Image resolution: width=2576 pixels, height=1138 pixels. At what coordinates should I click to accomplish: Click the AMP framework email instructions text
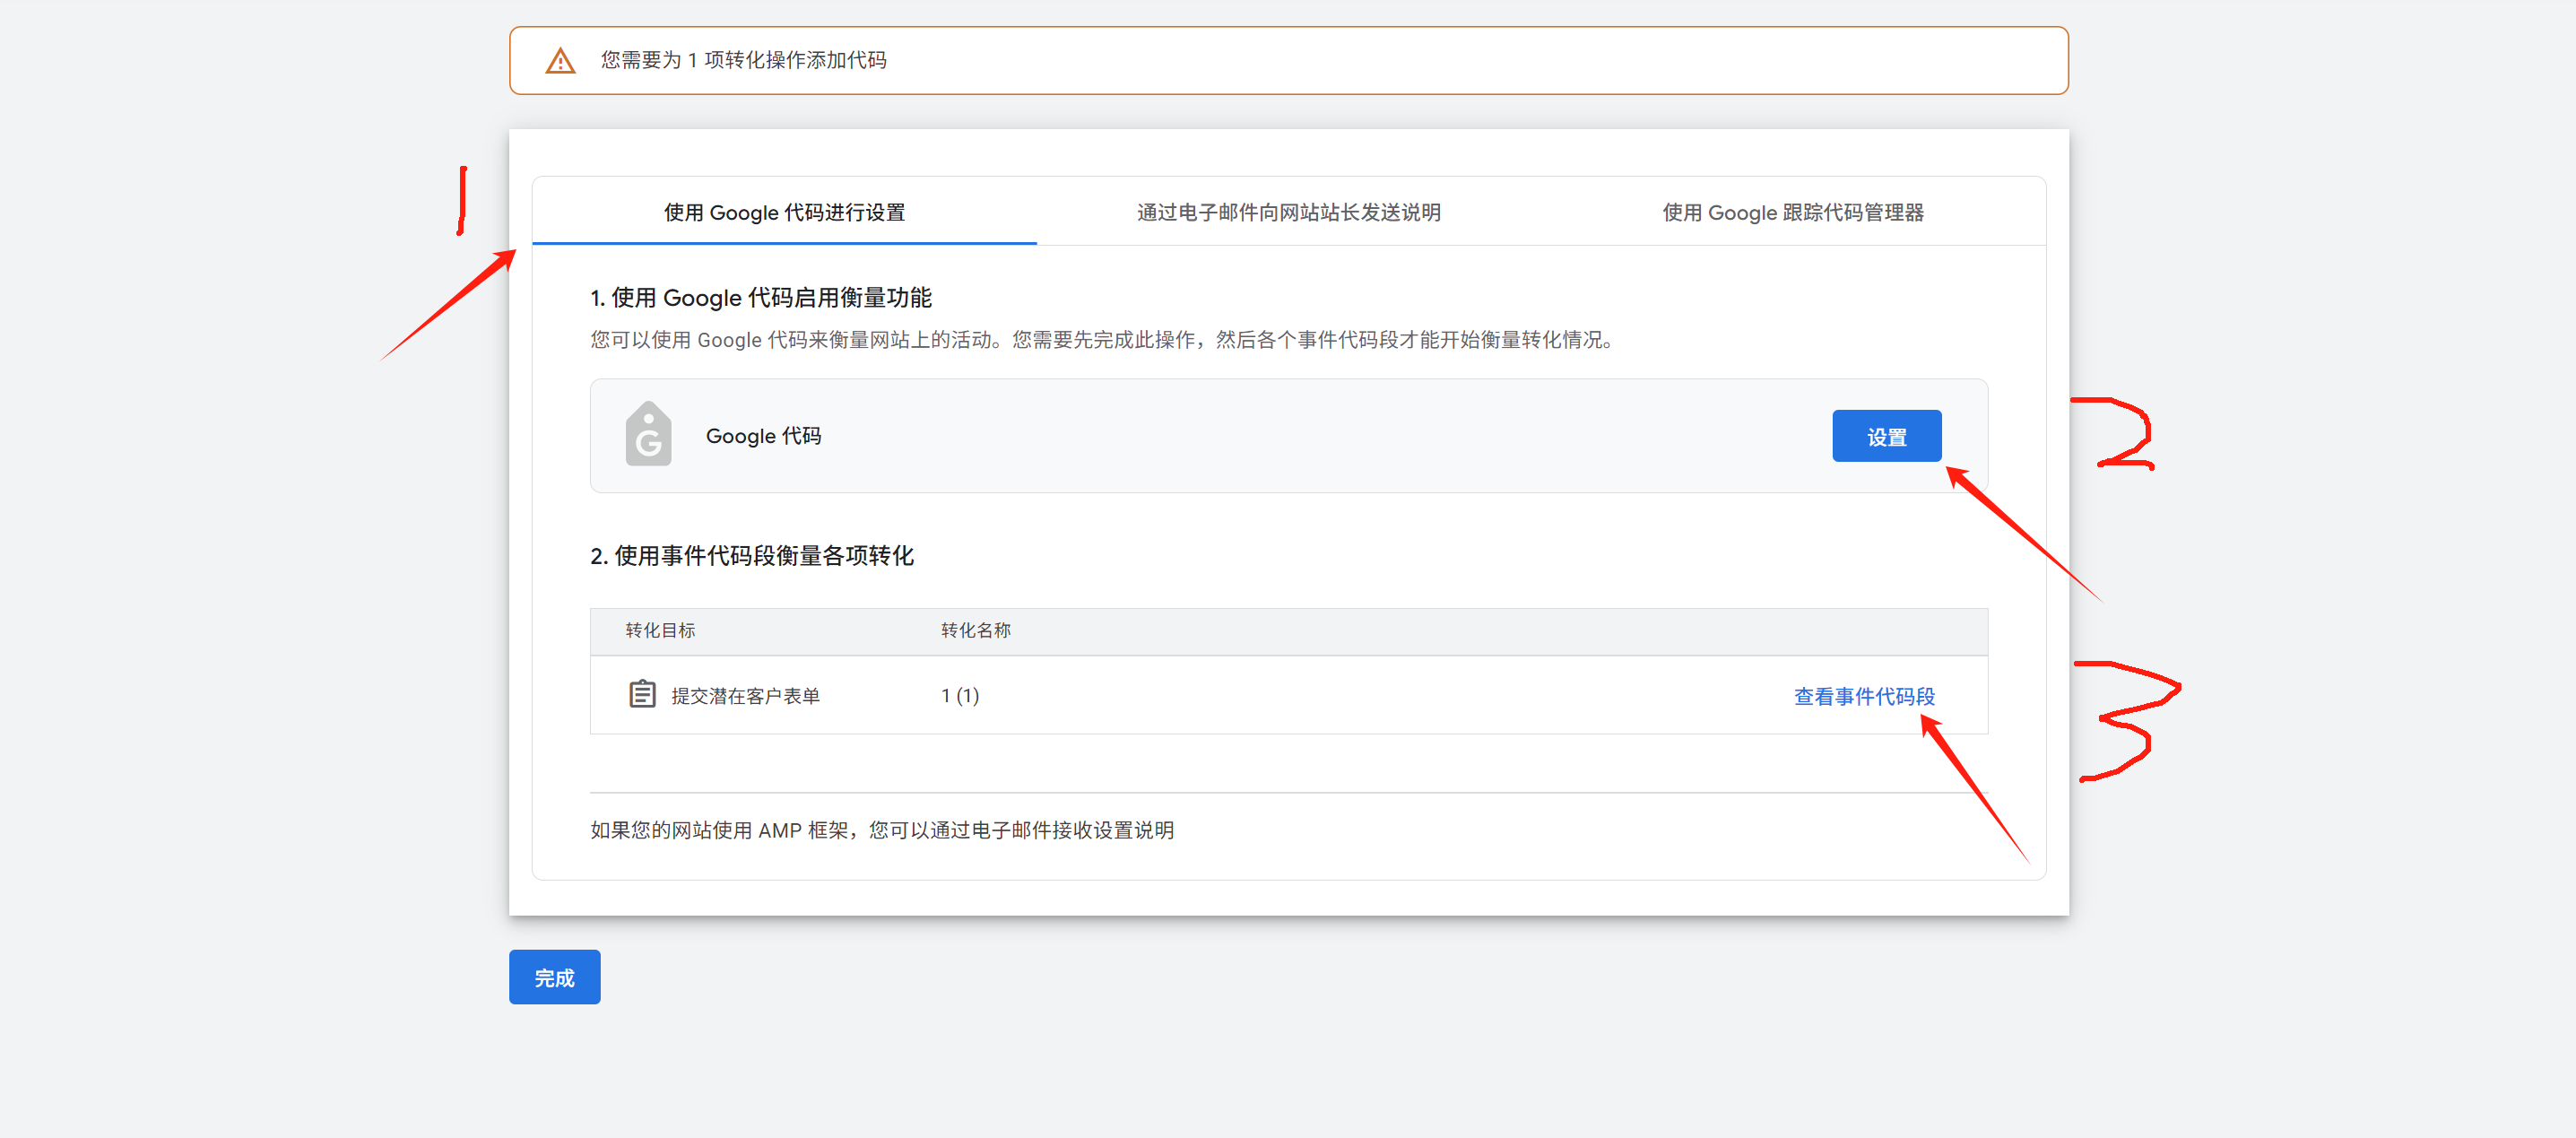click(881, 830)
